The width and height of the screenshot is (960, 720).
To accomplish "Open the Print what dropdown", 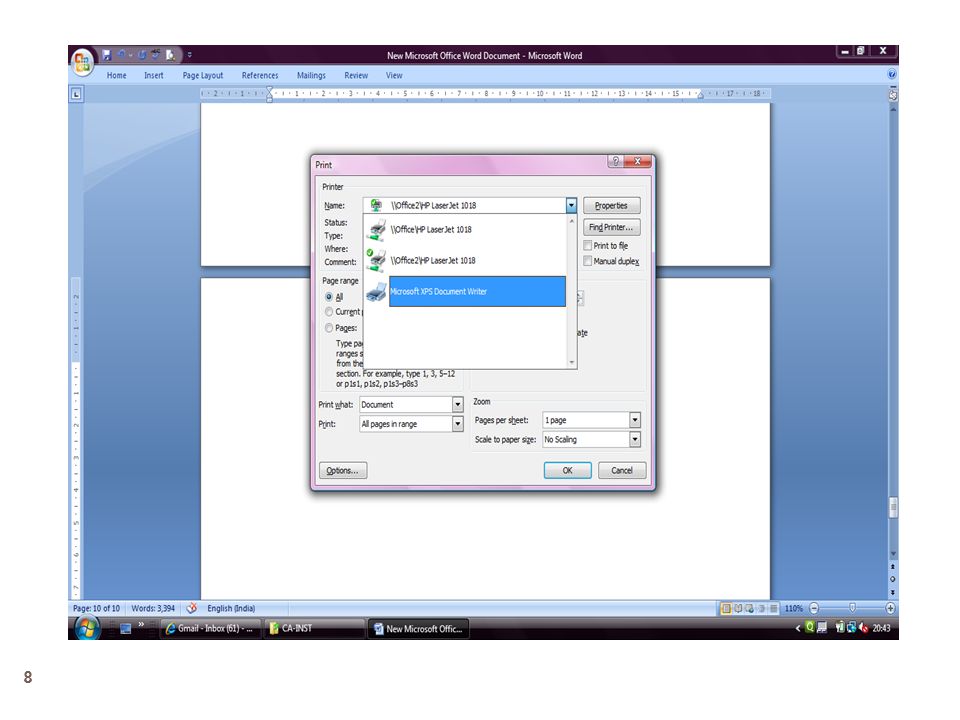I will click(x=457, y=405).
